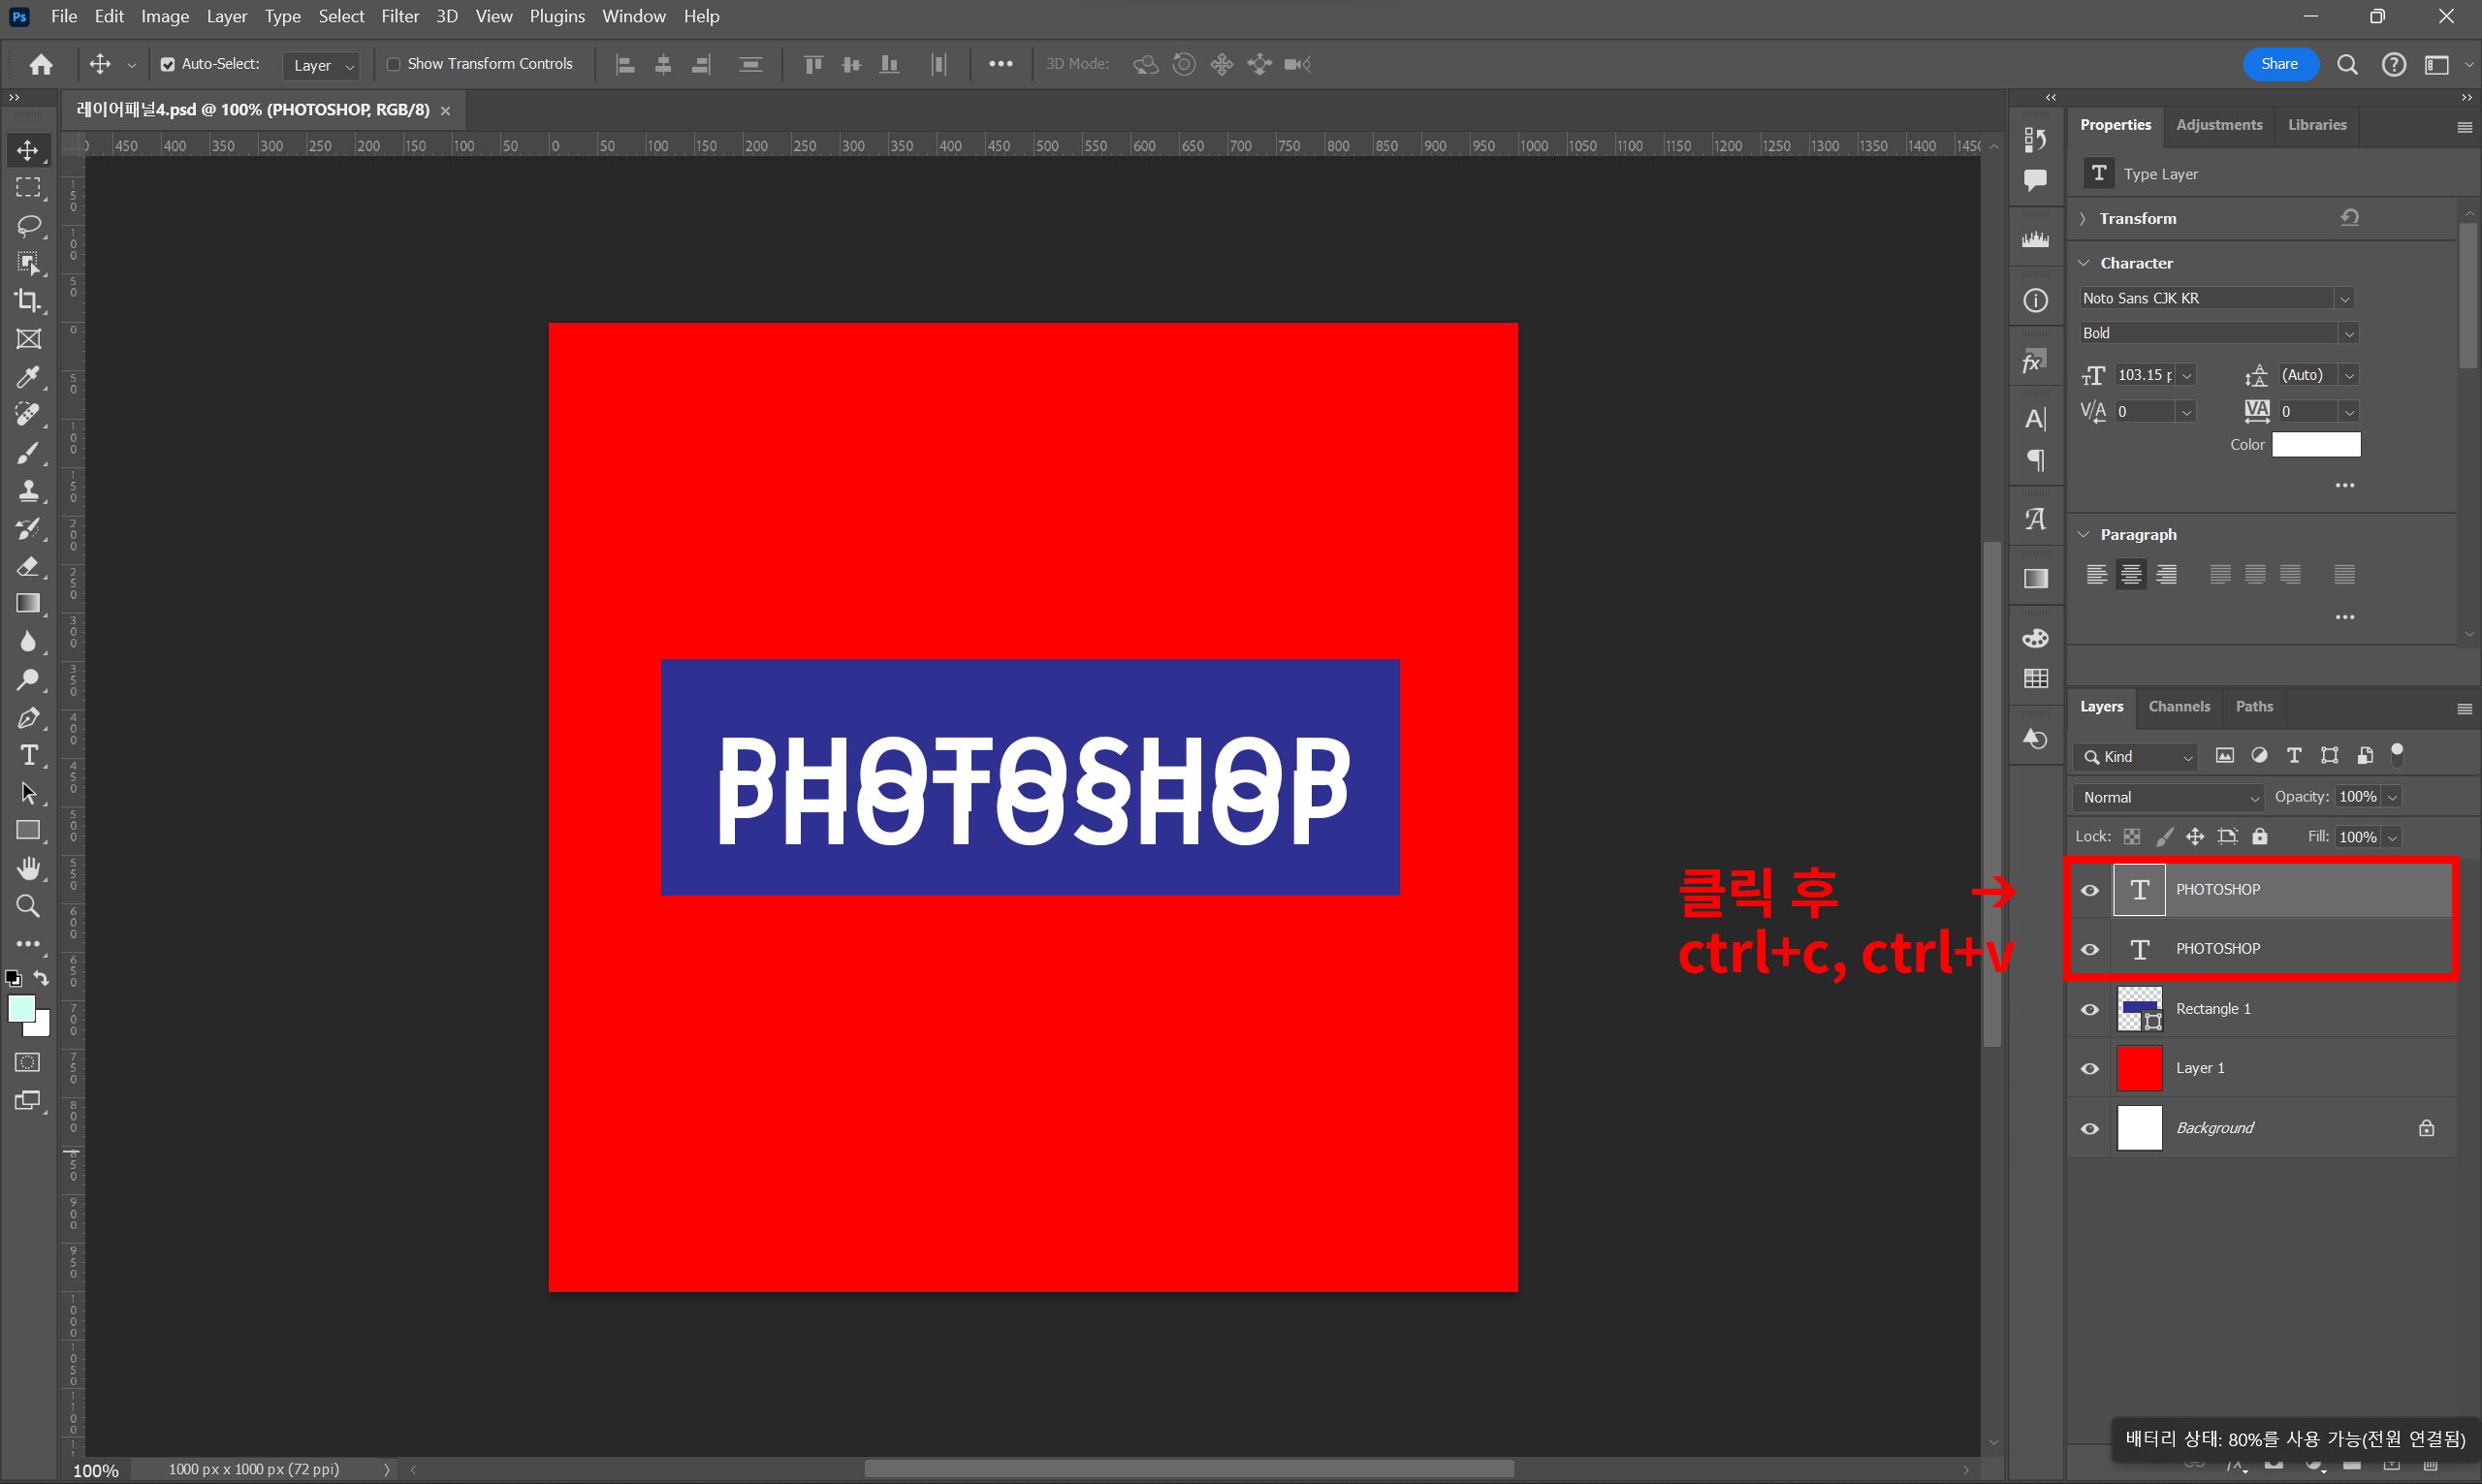Viewport: 2482px width, 1484px height.
Task: Open the white text Color swatch
Action: (2316, 444)
